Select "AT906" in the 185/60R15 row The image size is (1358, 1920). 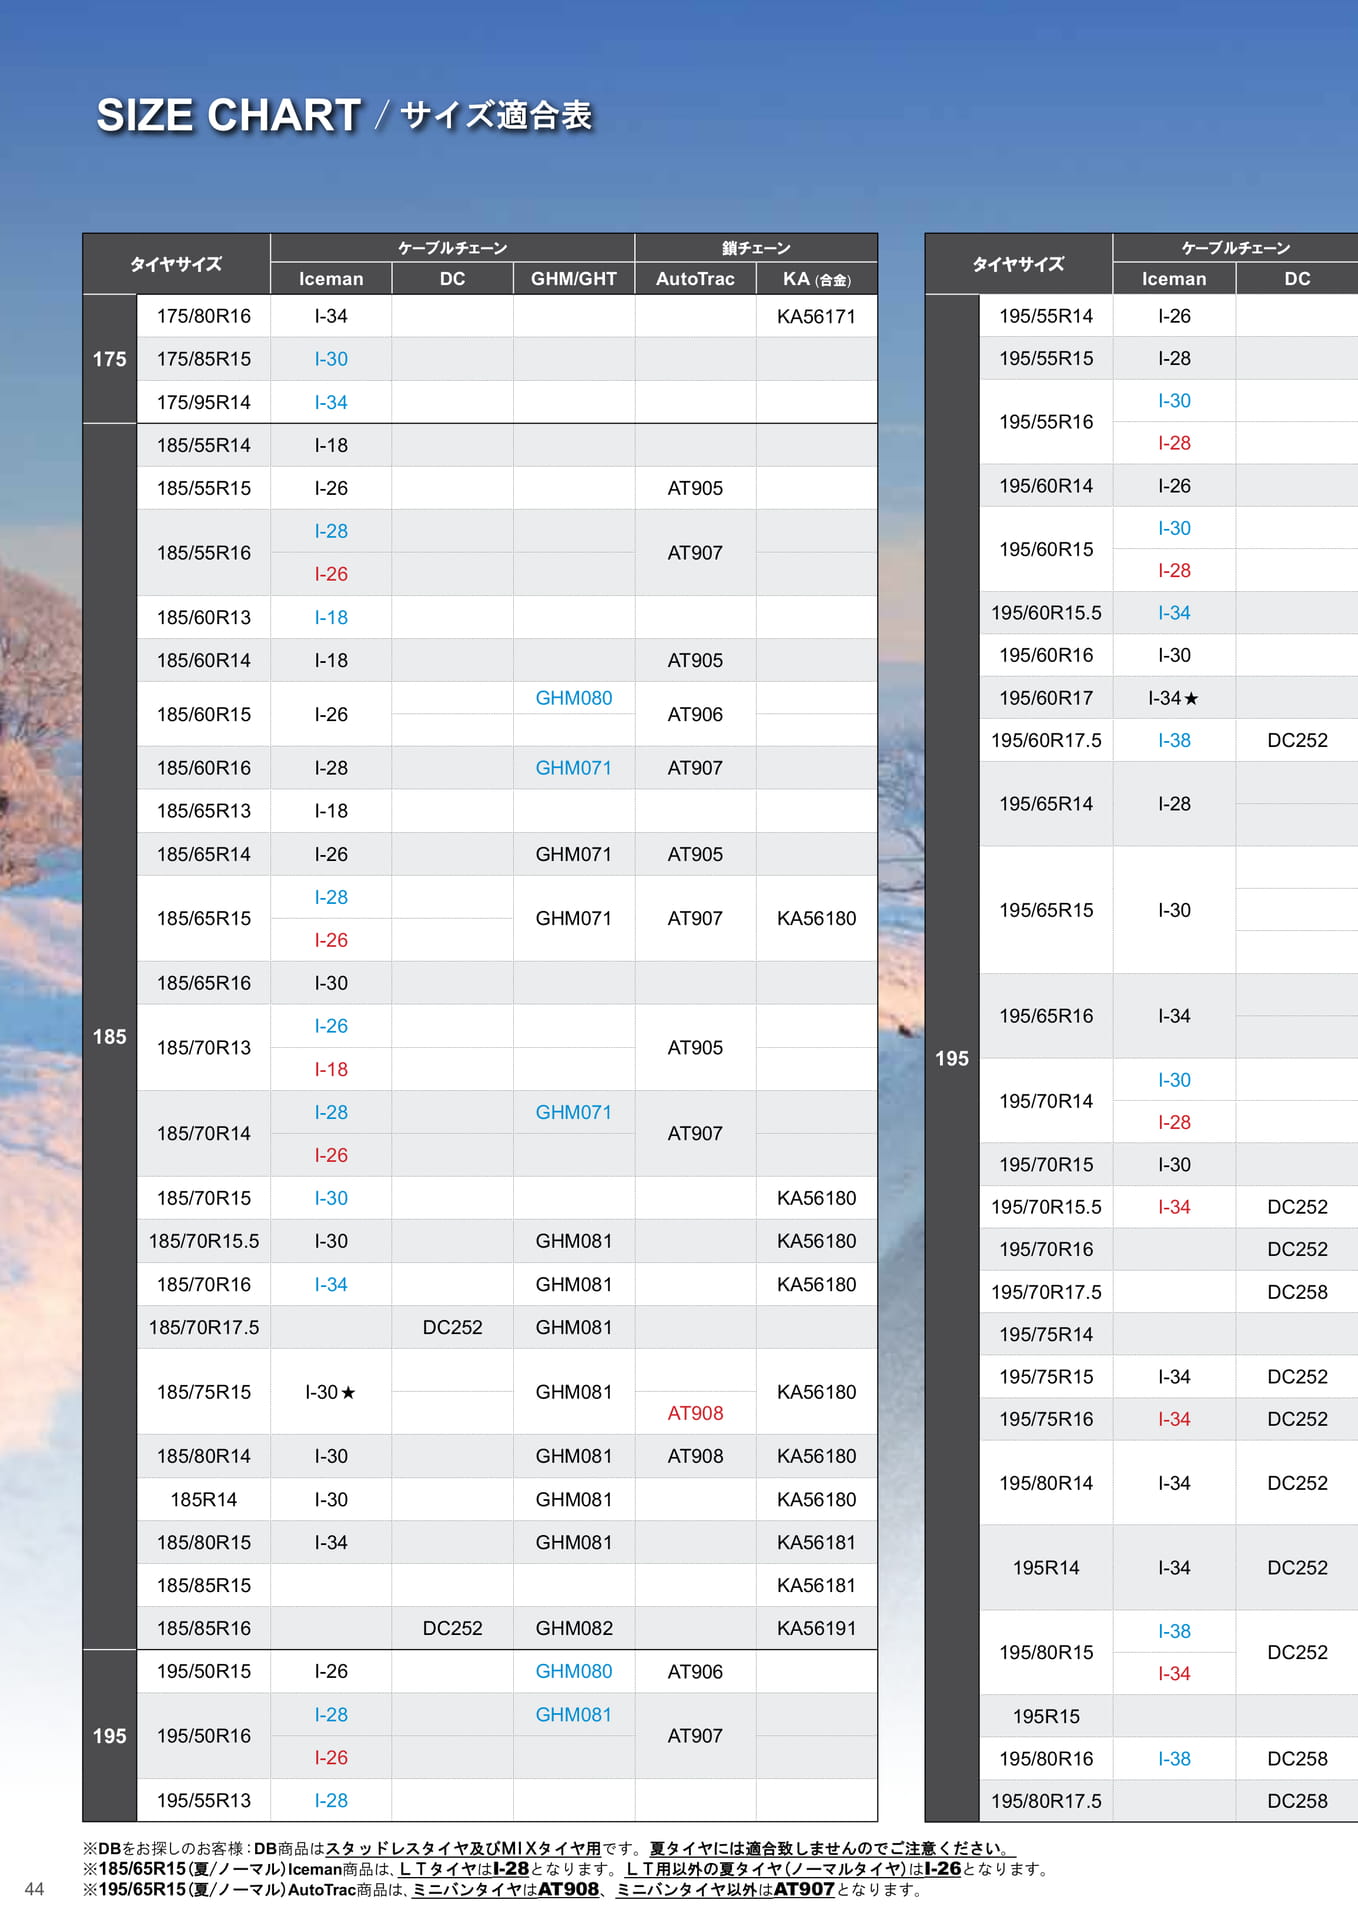click(695, 714)
